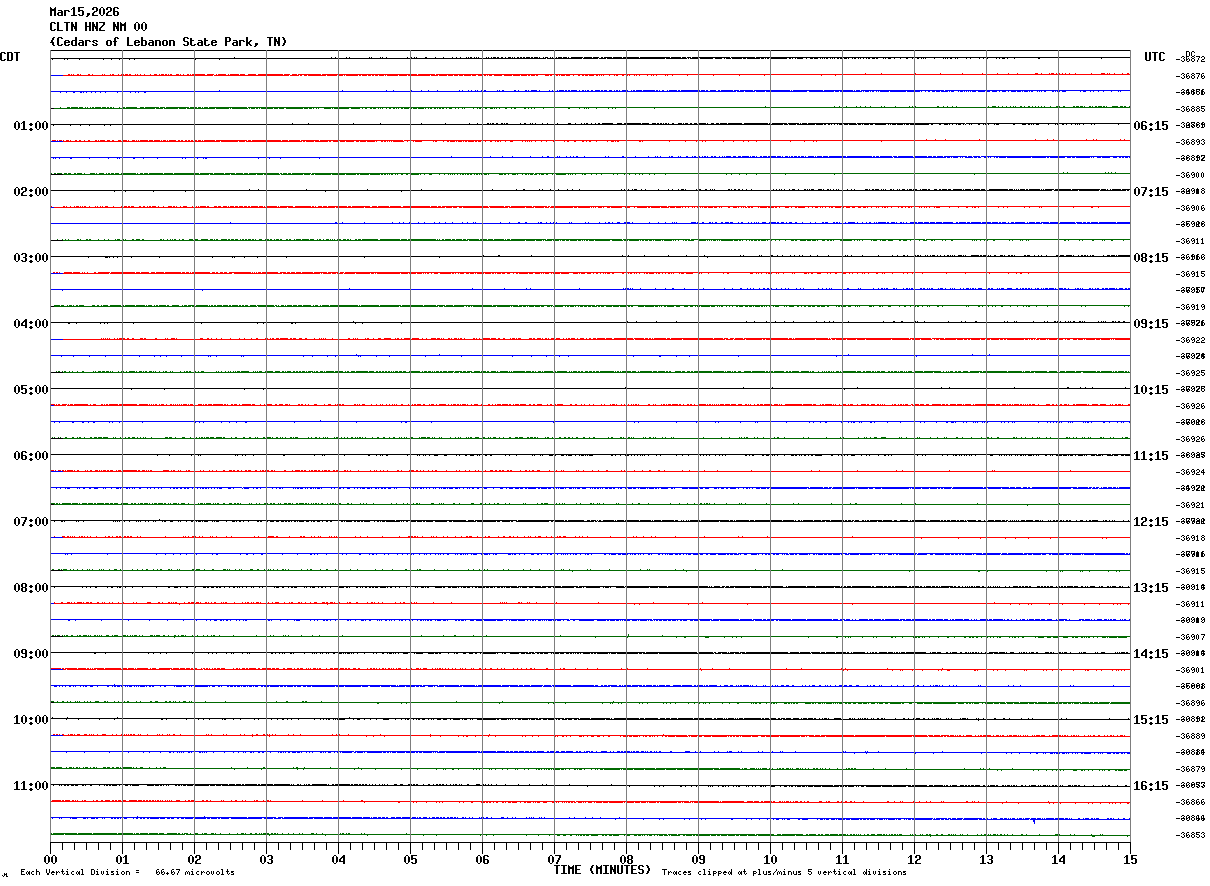This screenshot has height=886, width=1210.
Task: Click the "02:00" CDT row label
Action: point(31,192)
